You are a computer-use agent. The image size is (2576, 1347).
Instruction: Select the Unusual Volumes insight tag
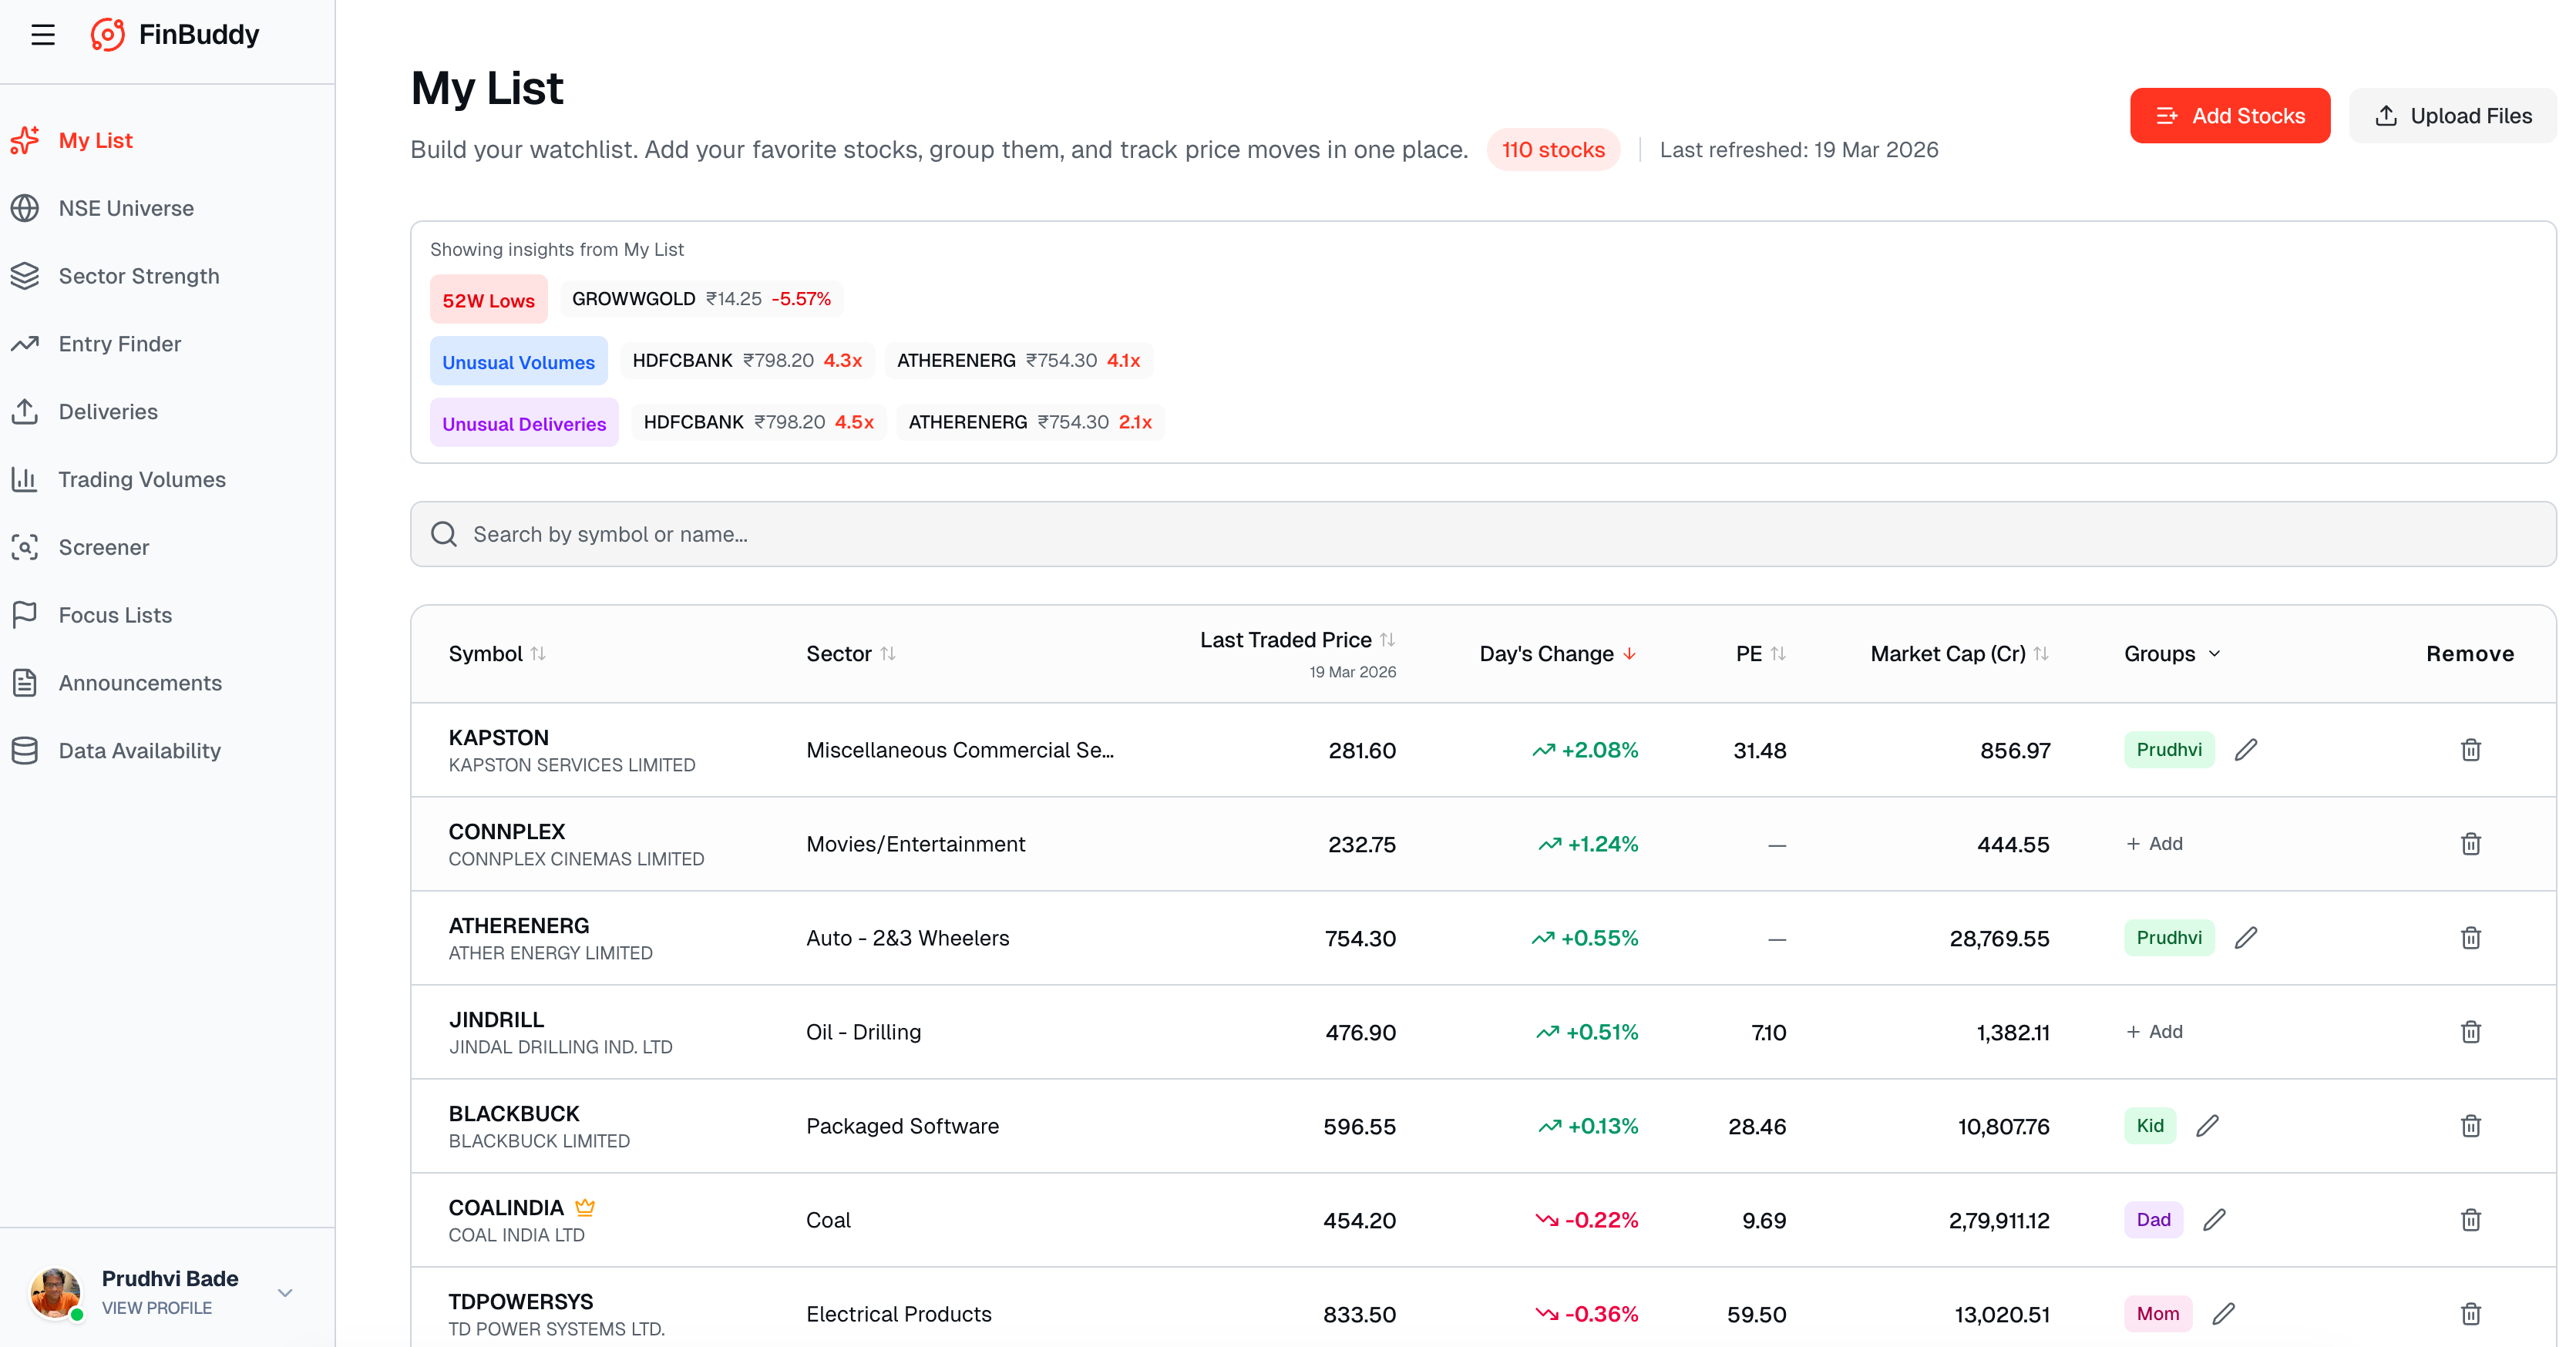pos(519,362)
